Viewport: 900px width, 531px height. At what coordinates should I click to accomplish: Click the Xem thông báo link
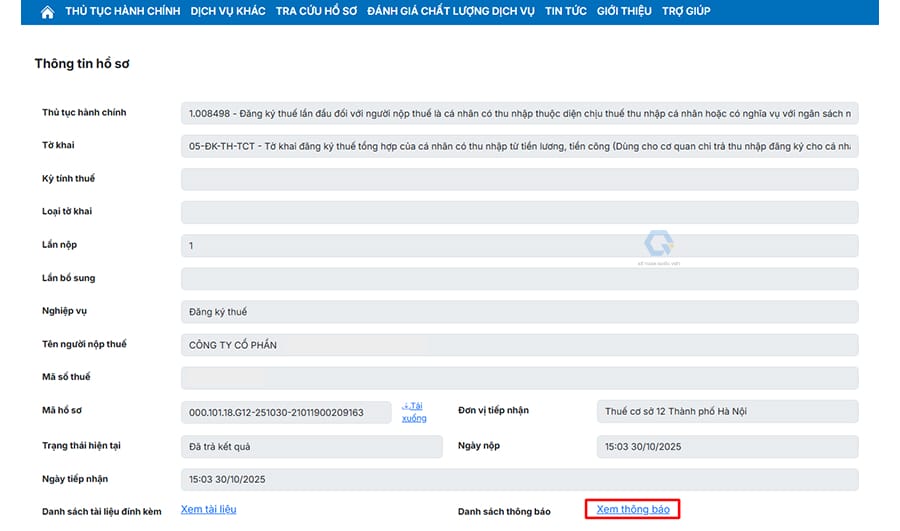633,510
